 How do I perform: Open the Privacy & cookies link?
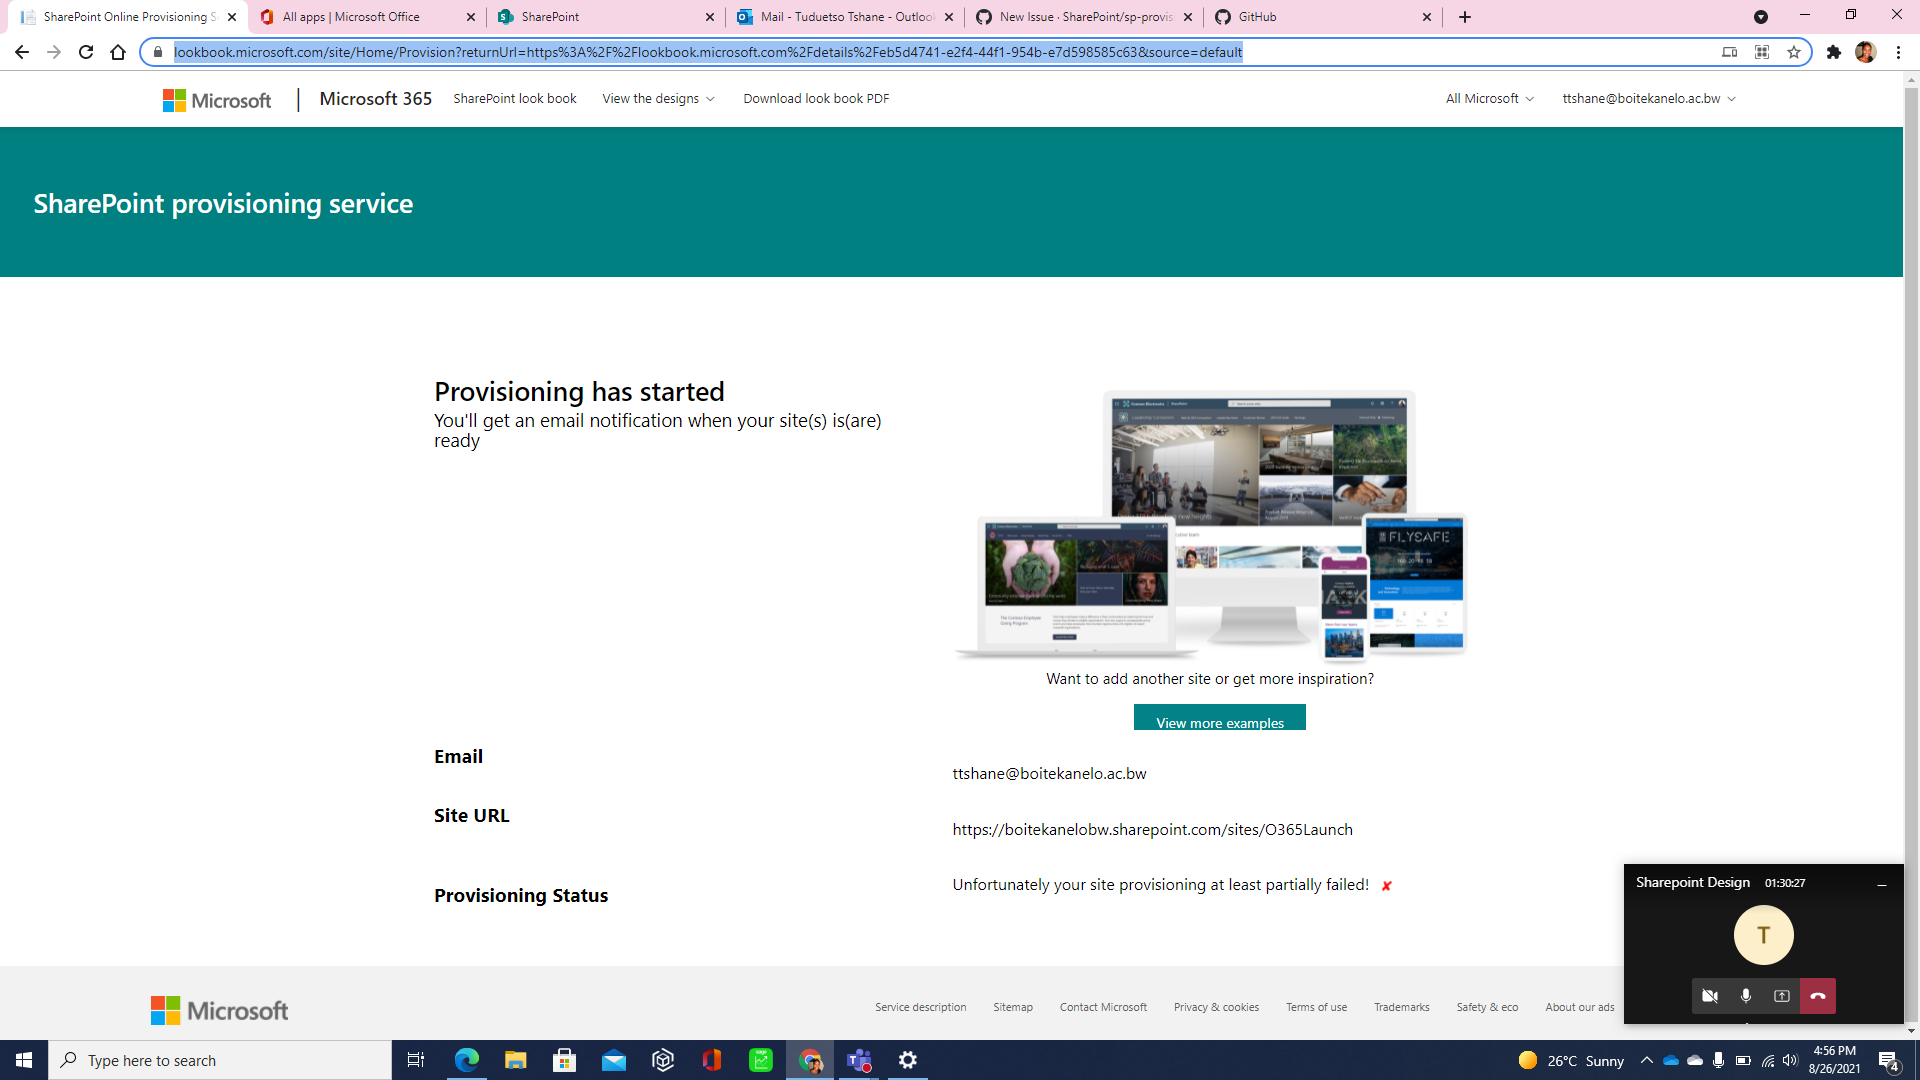[1216, 1007]
